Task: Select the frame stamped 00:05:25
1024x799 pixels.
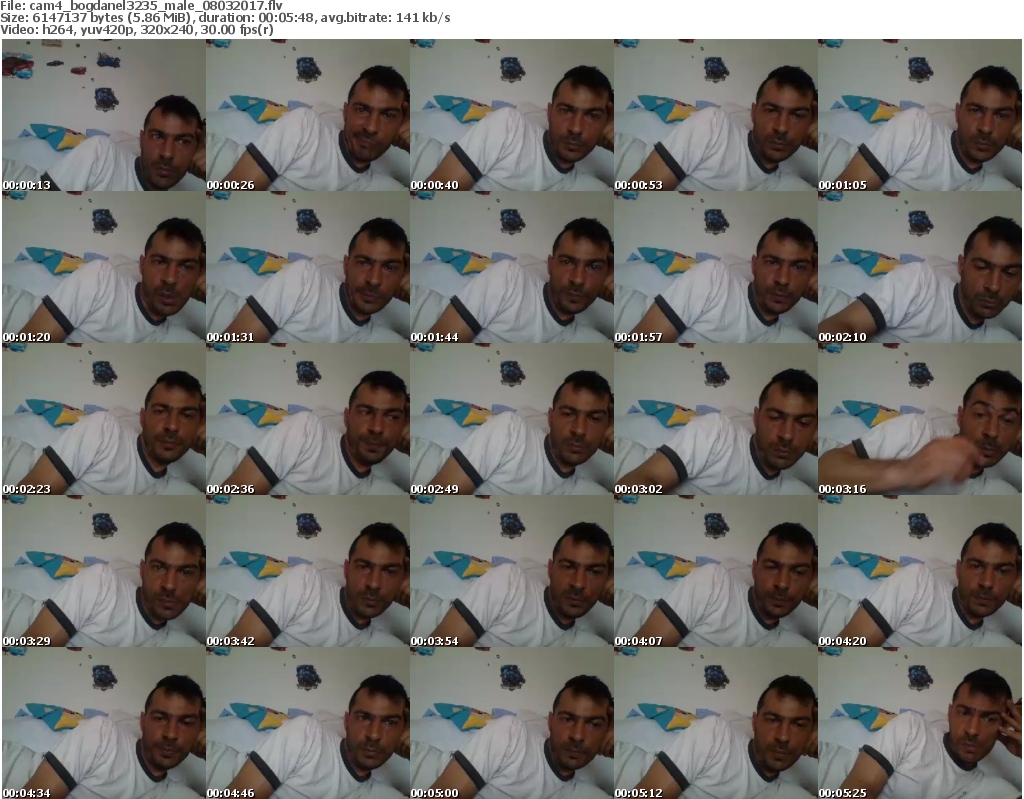Action: pos(920,723)
